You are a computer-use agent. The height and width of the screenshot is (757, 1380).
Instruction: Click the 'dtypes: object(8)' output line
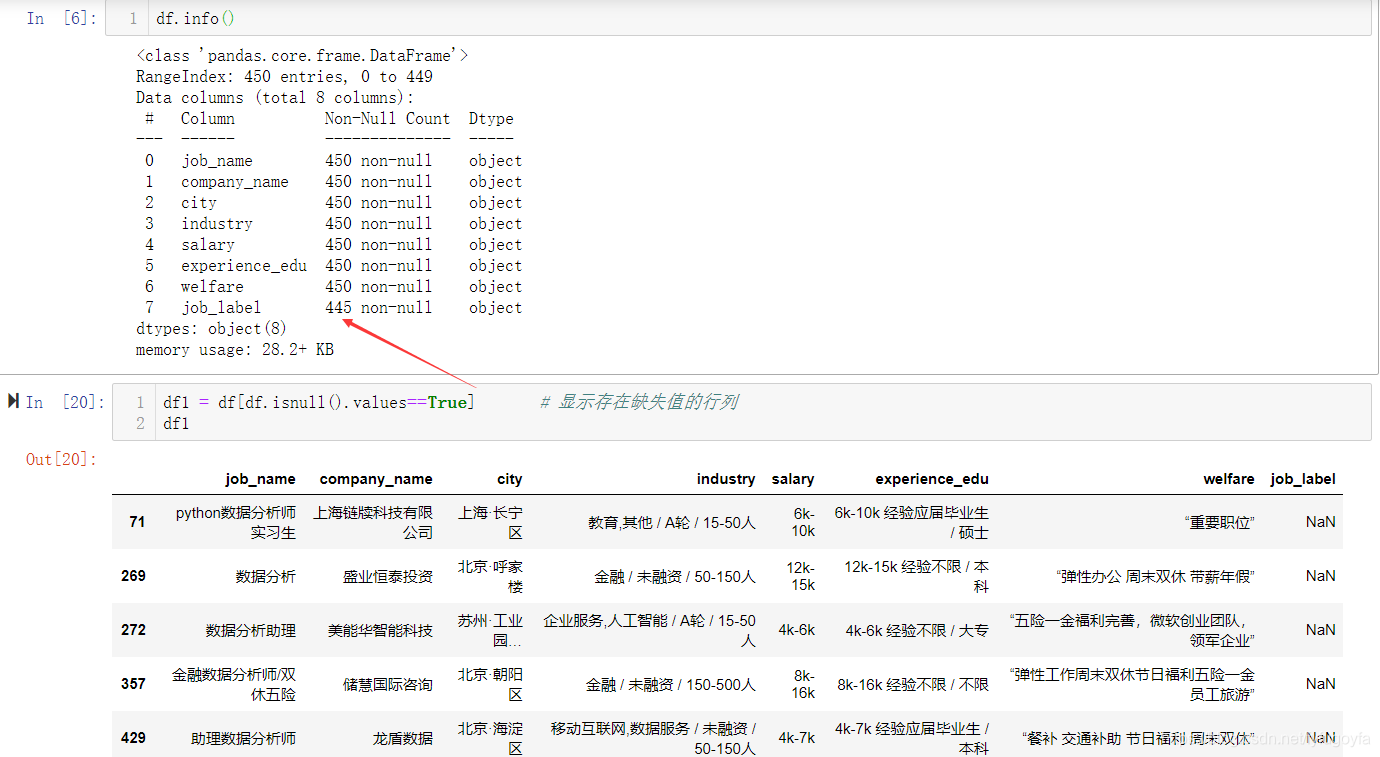coord(211,328)
